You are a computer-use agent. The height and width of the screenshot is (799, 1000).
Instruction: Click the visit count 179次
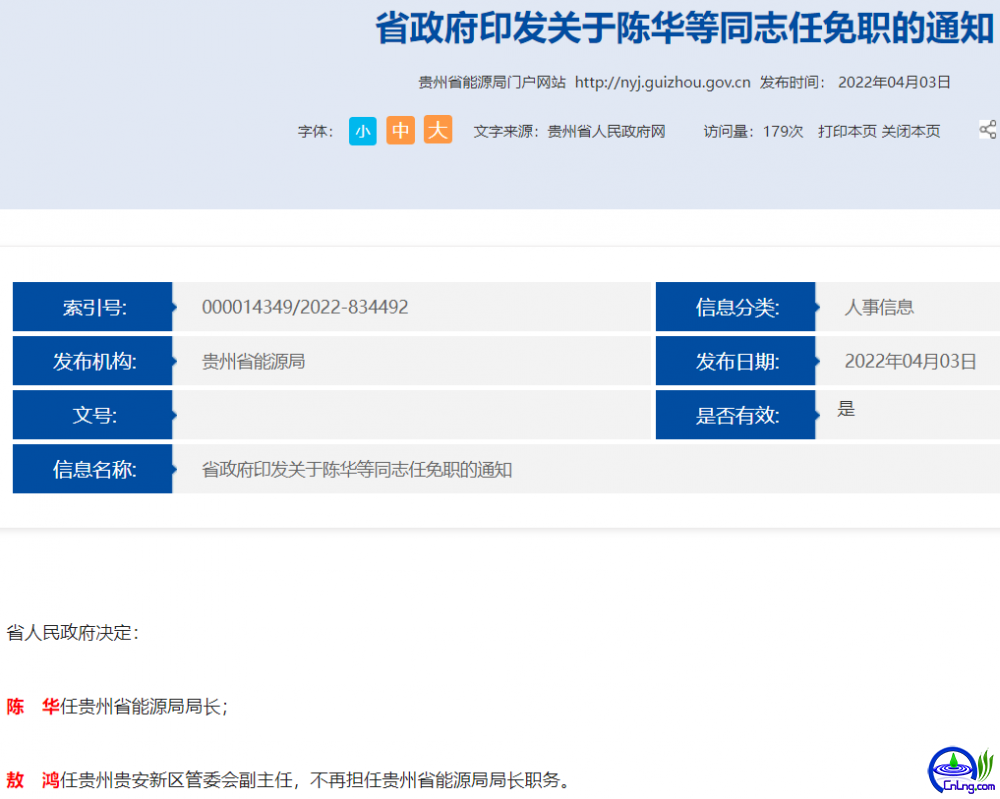point(783,131)
